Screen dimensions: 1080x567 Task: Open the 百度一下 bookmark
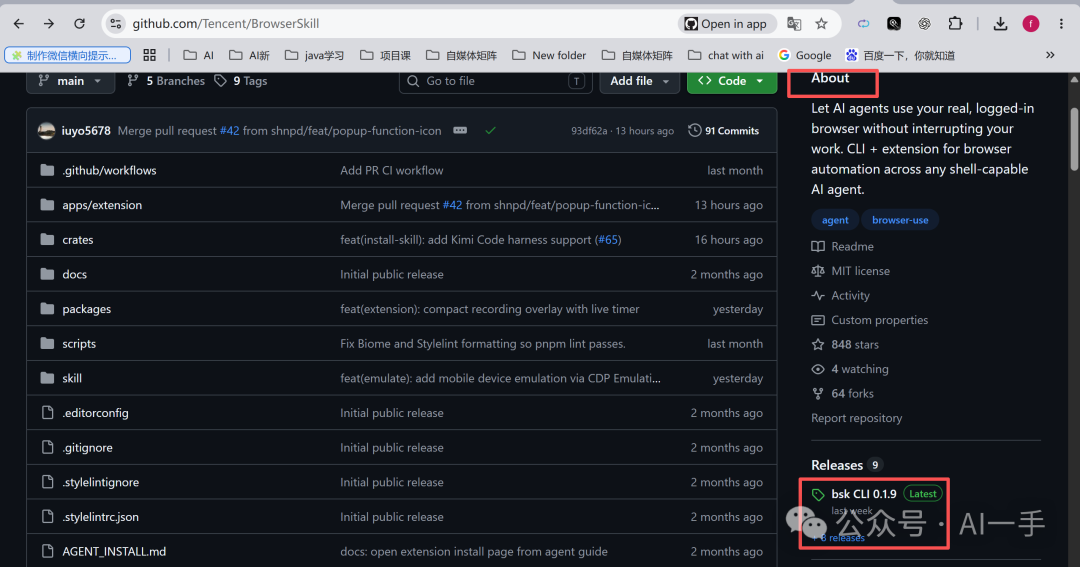point(900,55)
